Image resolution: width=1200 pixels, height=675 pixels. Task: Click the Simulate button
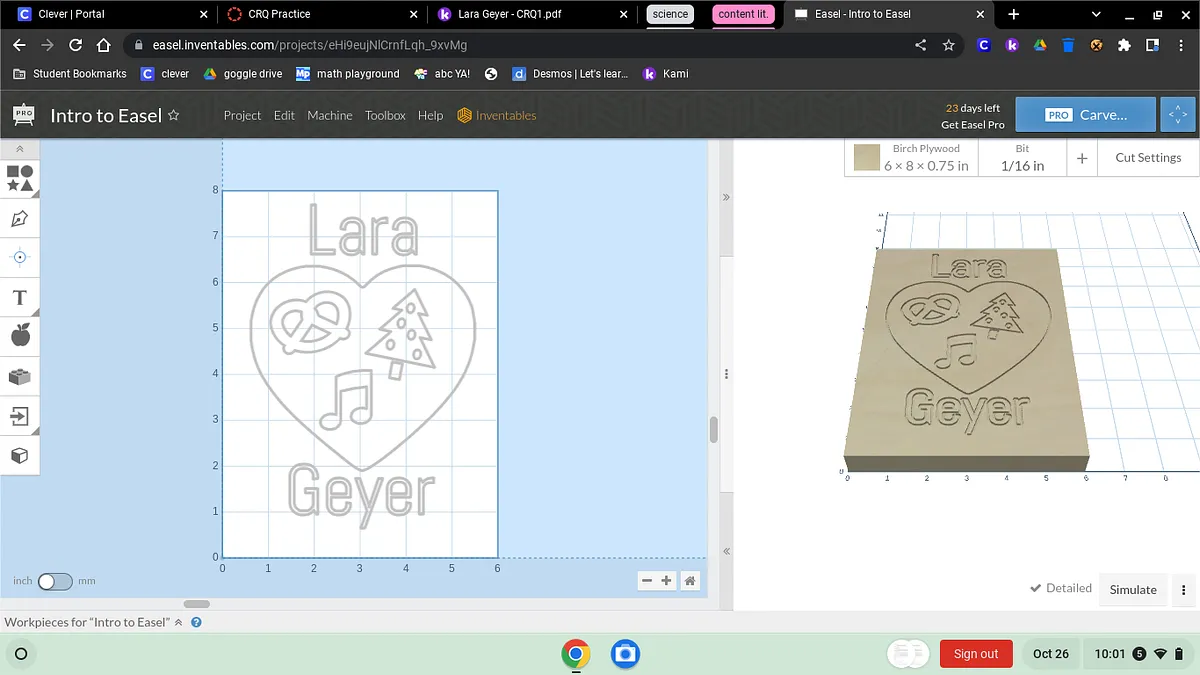[1133, 590]
